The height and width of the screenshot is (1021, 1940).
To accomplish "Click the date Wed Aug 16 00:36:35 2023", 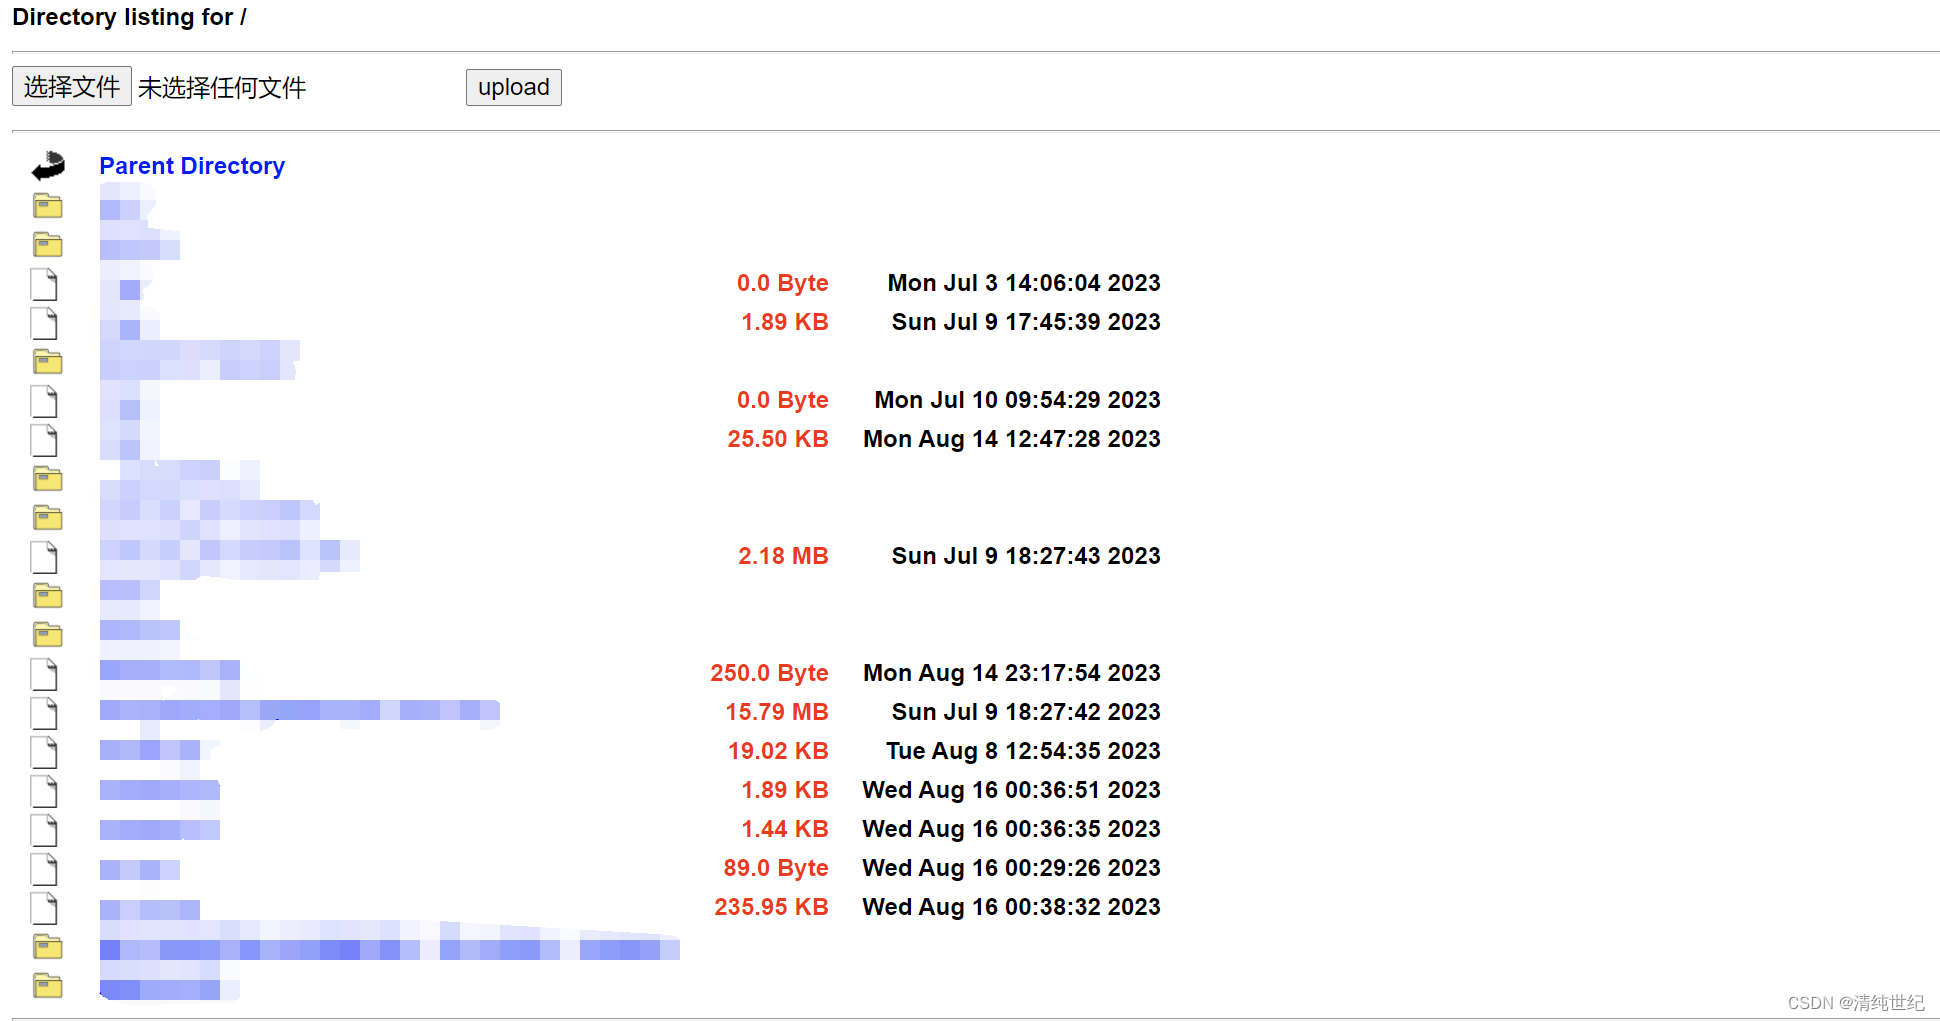I will click(x=1011, y=829).
